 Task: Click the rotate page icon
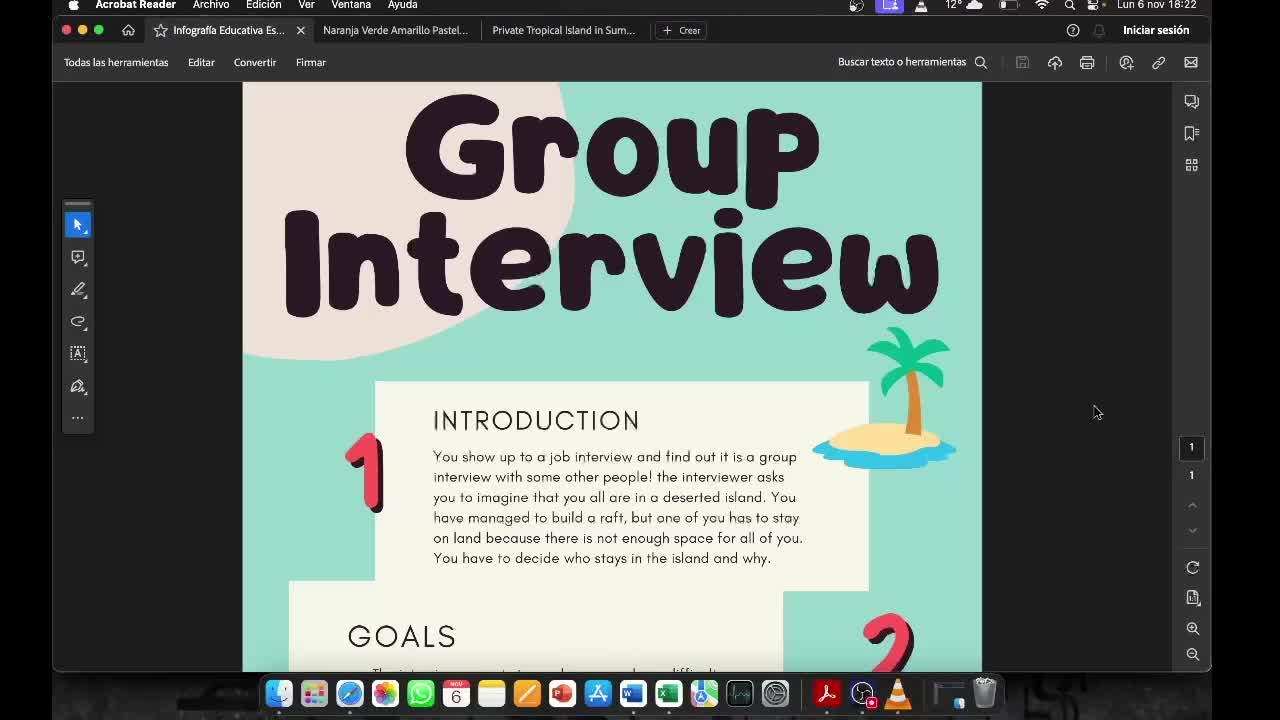pos(1192,567)
